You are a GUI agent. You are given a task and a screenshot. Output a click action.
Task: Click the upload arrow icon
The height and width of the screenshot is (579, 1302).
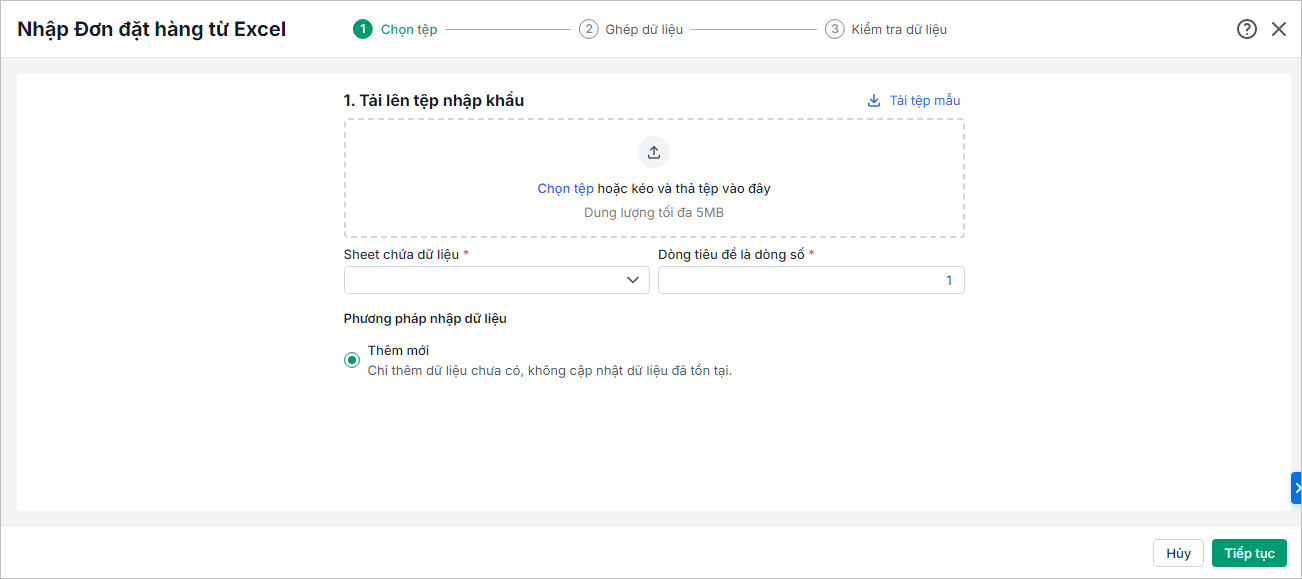pyautogui.click(x=654, y=152)
